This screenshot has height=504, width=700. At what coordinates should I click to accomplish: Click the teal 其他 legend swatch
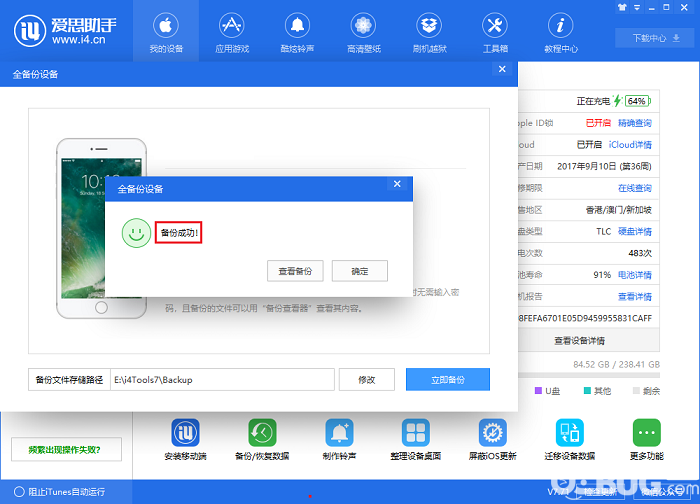[x=587, y=391]
